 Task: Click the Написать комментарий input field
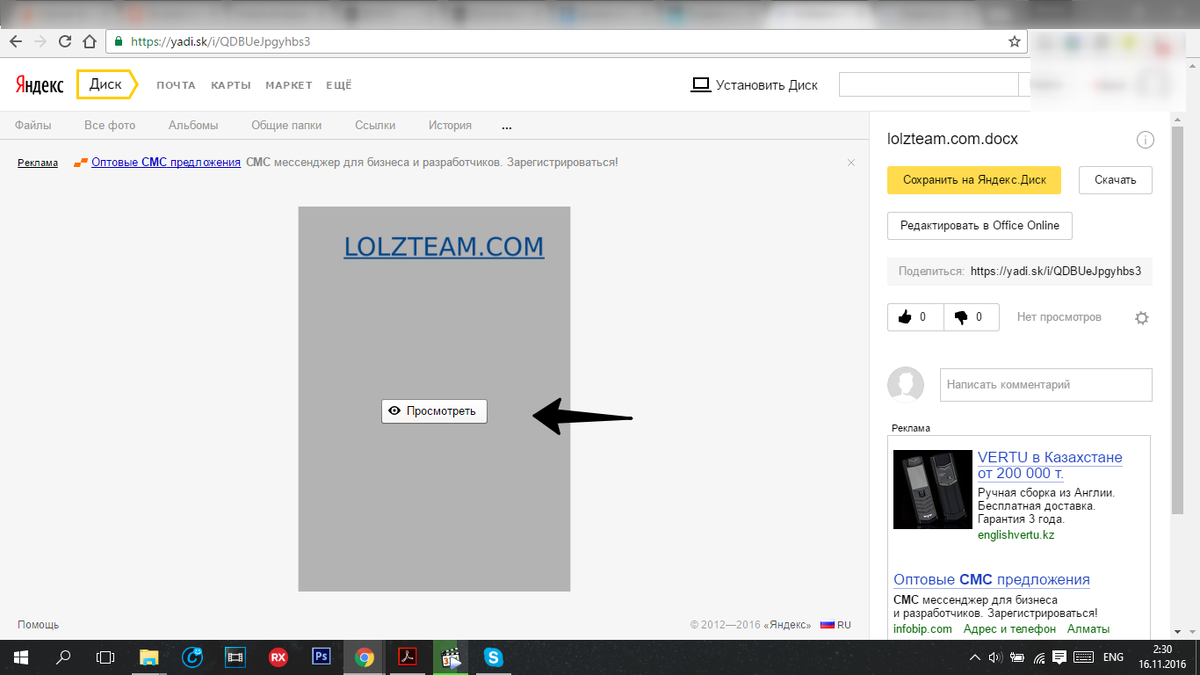click(x=1046, y=385)
